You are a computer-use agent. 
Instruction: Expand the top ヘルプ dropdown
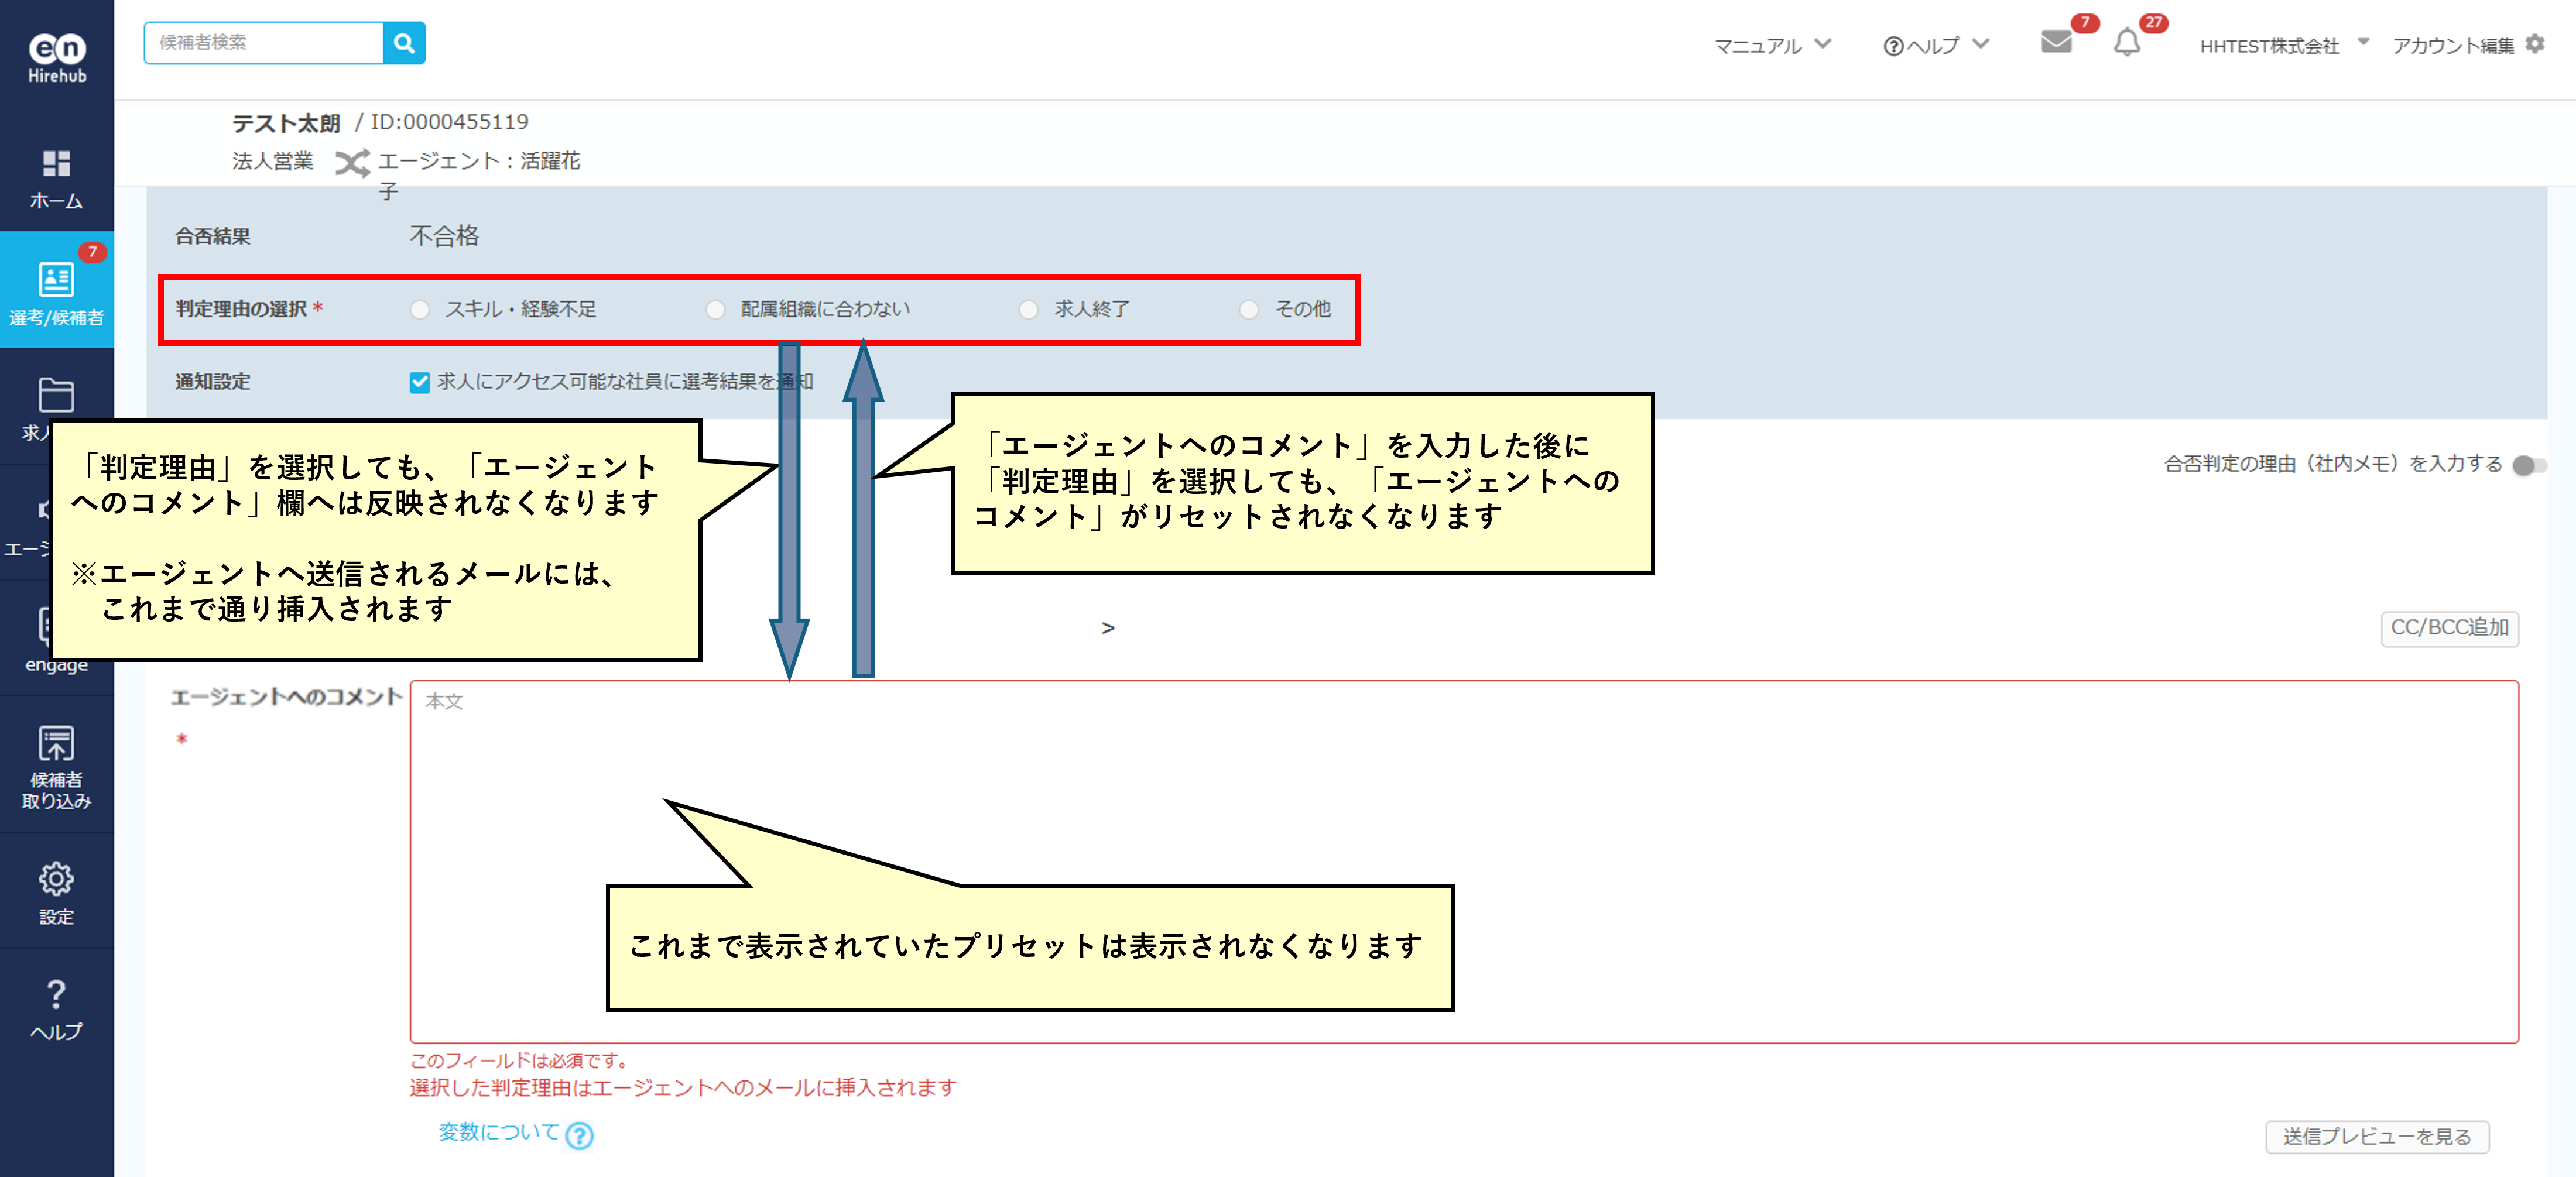click(x=1935, y=45)
